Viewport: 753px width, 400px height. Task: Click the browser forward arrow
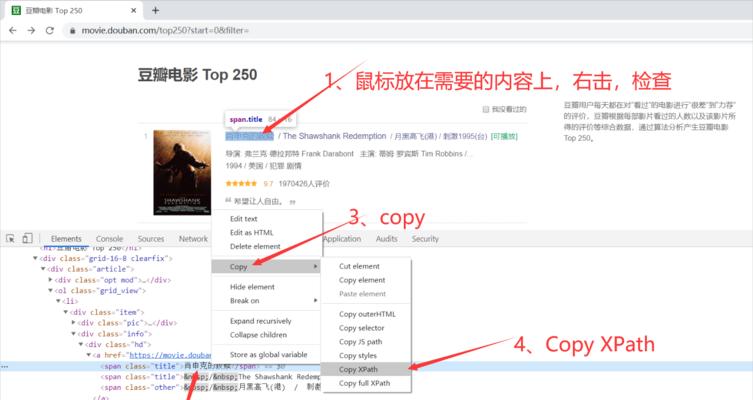tap(31, 30)
